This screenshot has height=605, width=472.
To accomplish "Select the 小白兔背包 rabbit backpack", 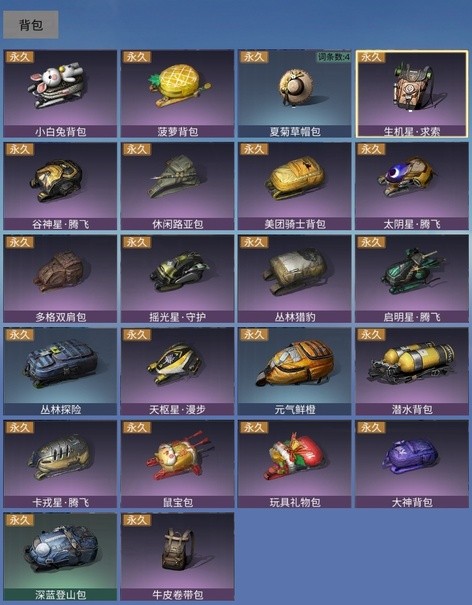I will click(x=60, y=94).
